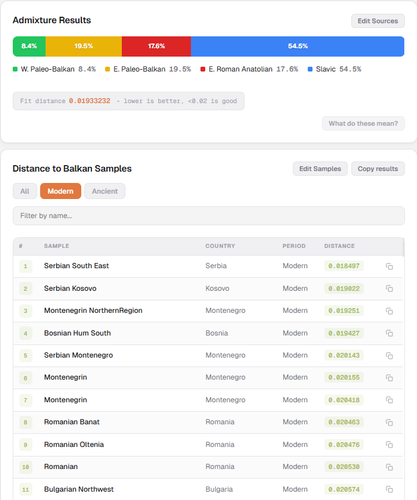Copy the Serbian Montenegro row
Screen dimensions: 417x500
(389, 356)
